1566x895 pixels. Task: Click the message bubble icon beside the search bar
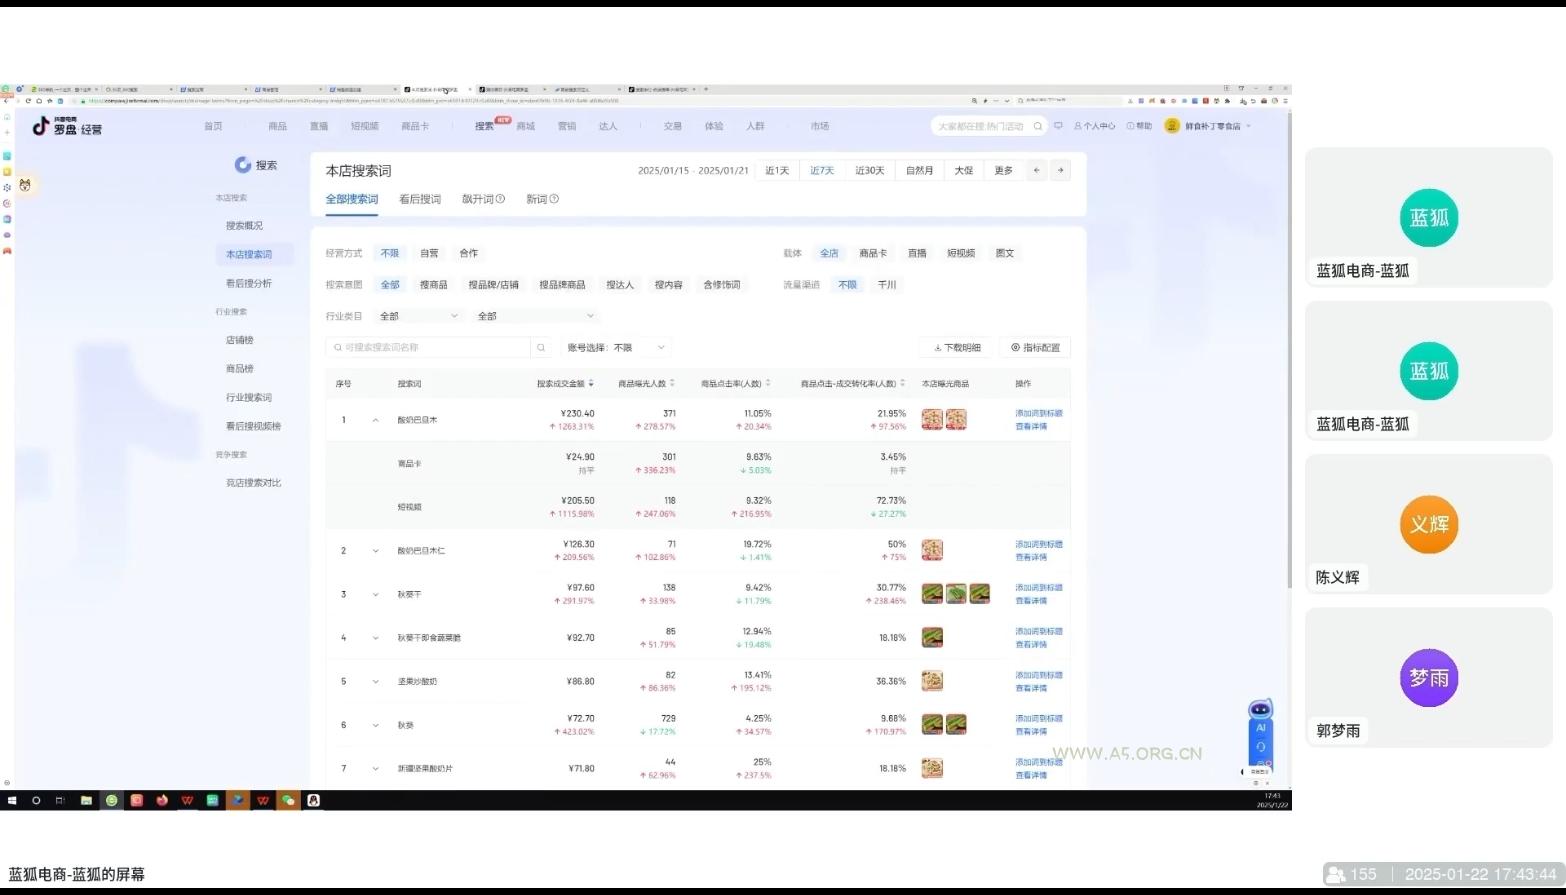(1059, 126)
